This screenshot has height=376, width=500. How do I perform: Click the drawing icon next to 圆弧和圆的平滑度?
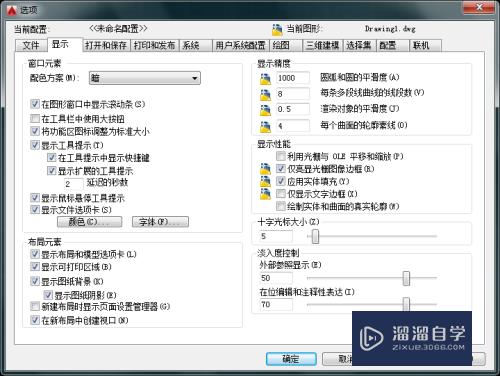pos(265,79)
